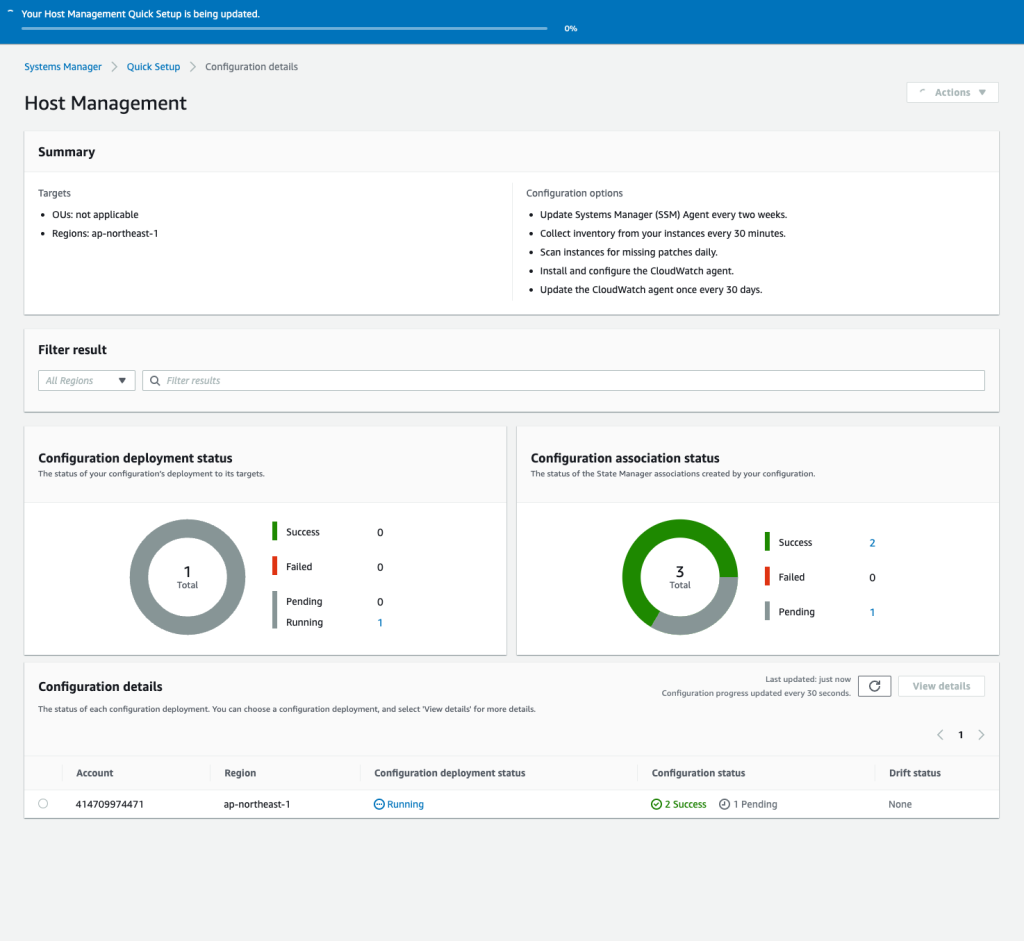Click 'Scan instances for missing patches daily'

tap(628, 252)
